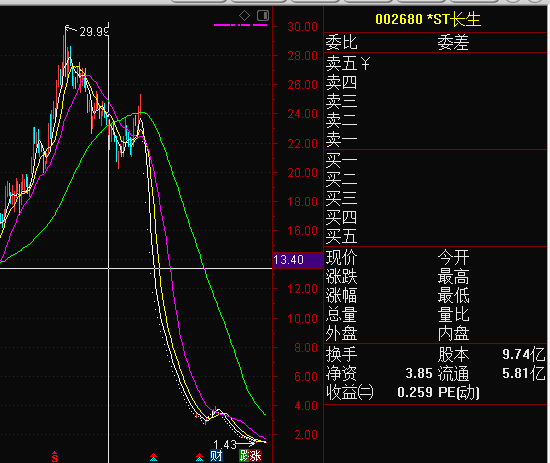550x463 pixels.
Task: Click the ¥ symbol next to 卖五
Action: coord(365,64)
